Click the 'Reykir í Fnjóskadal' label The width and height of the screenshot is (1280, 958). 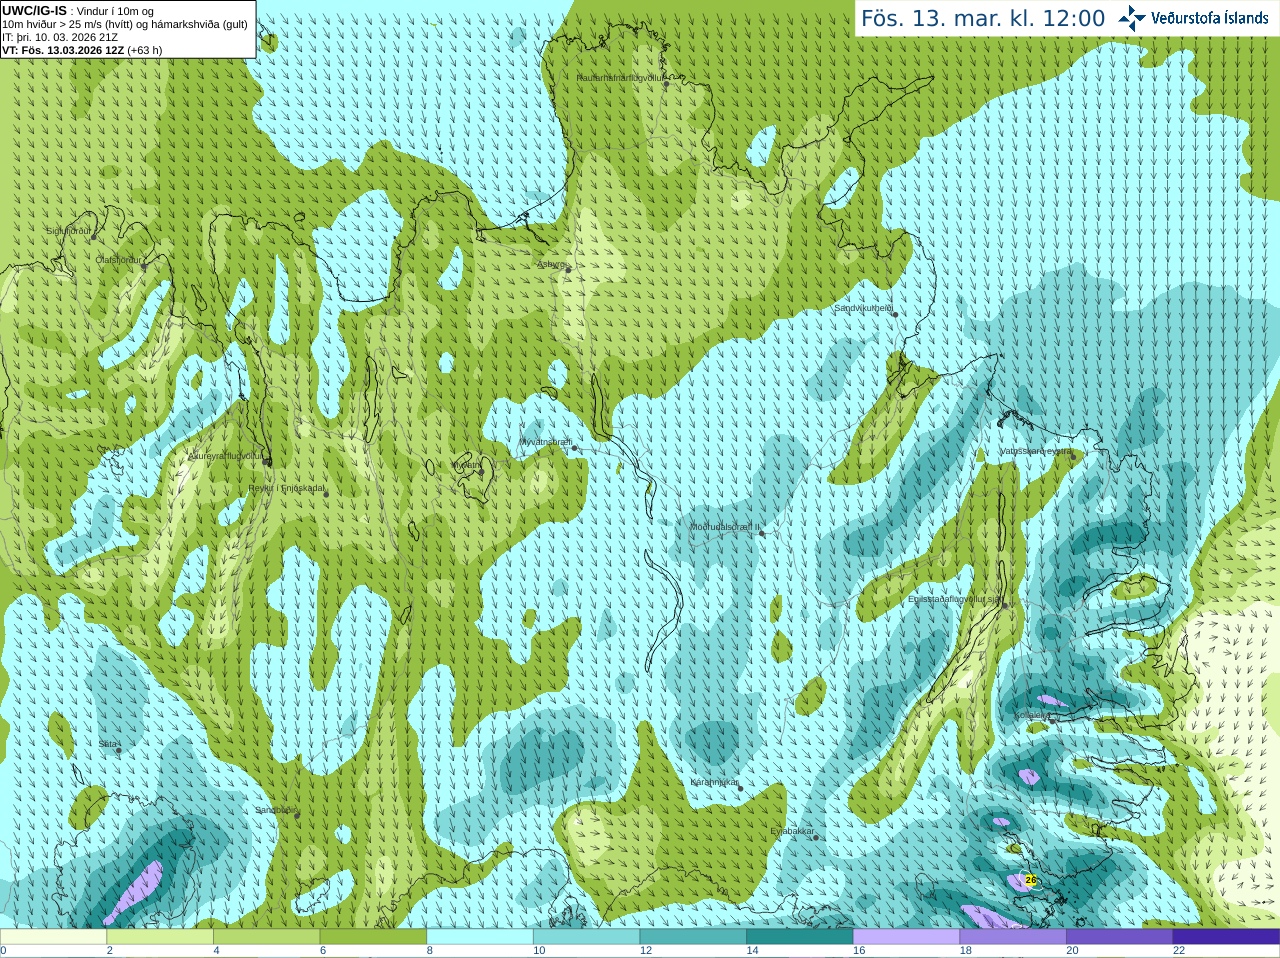(286, 488)
